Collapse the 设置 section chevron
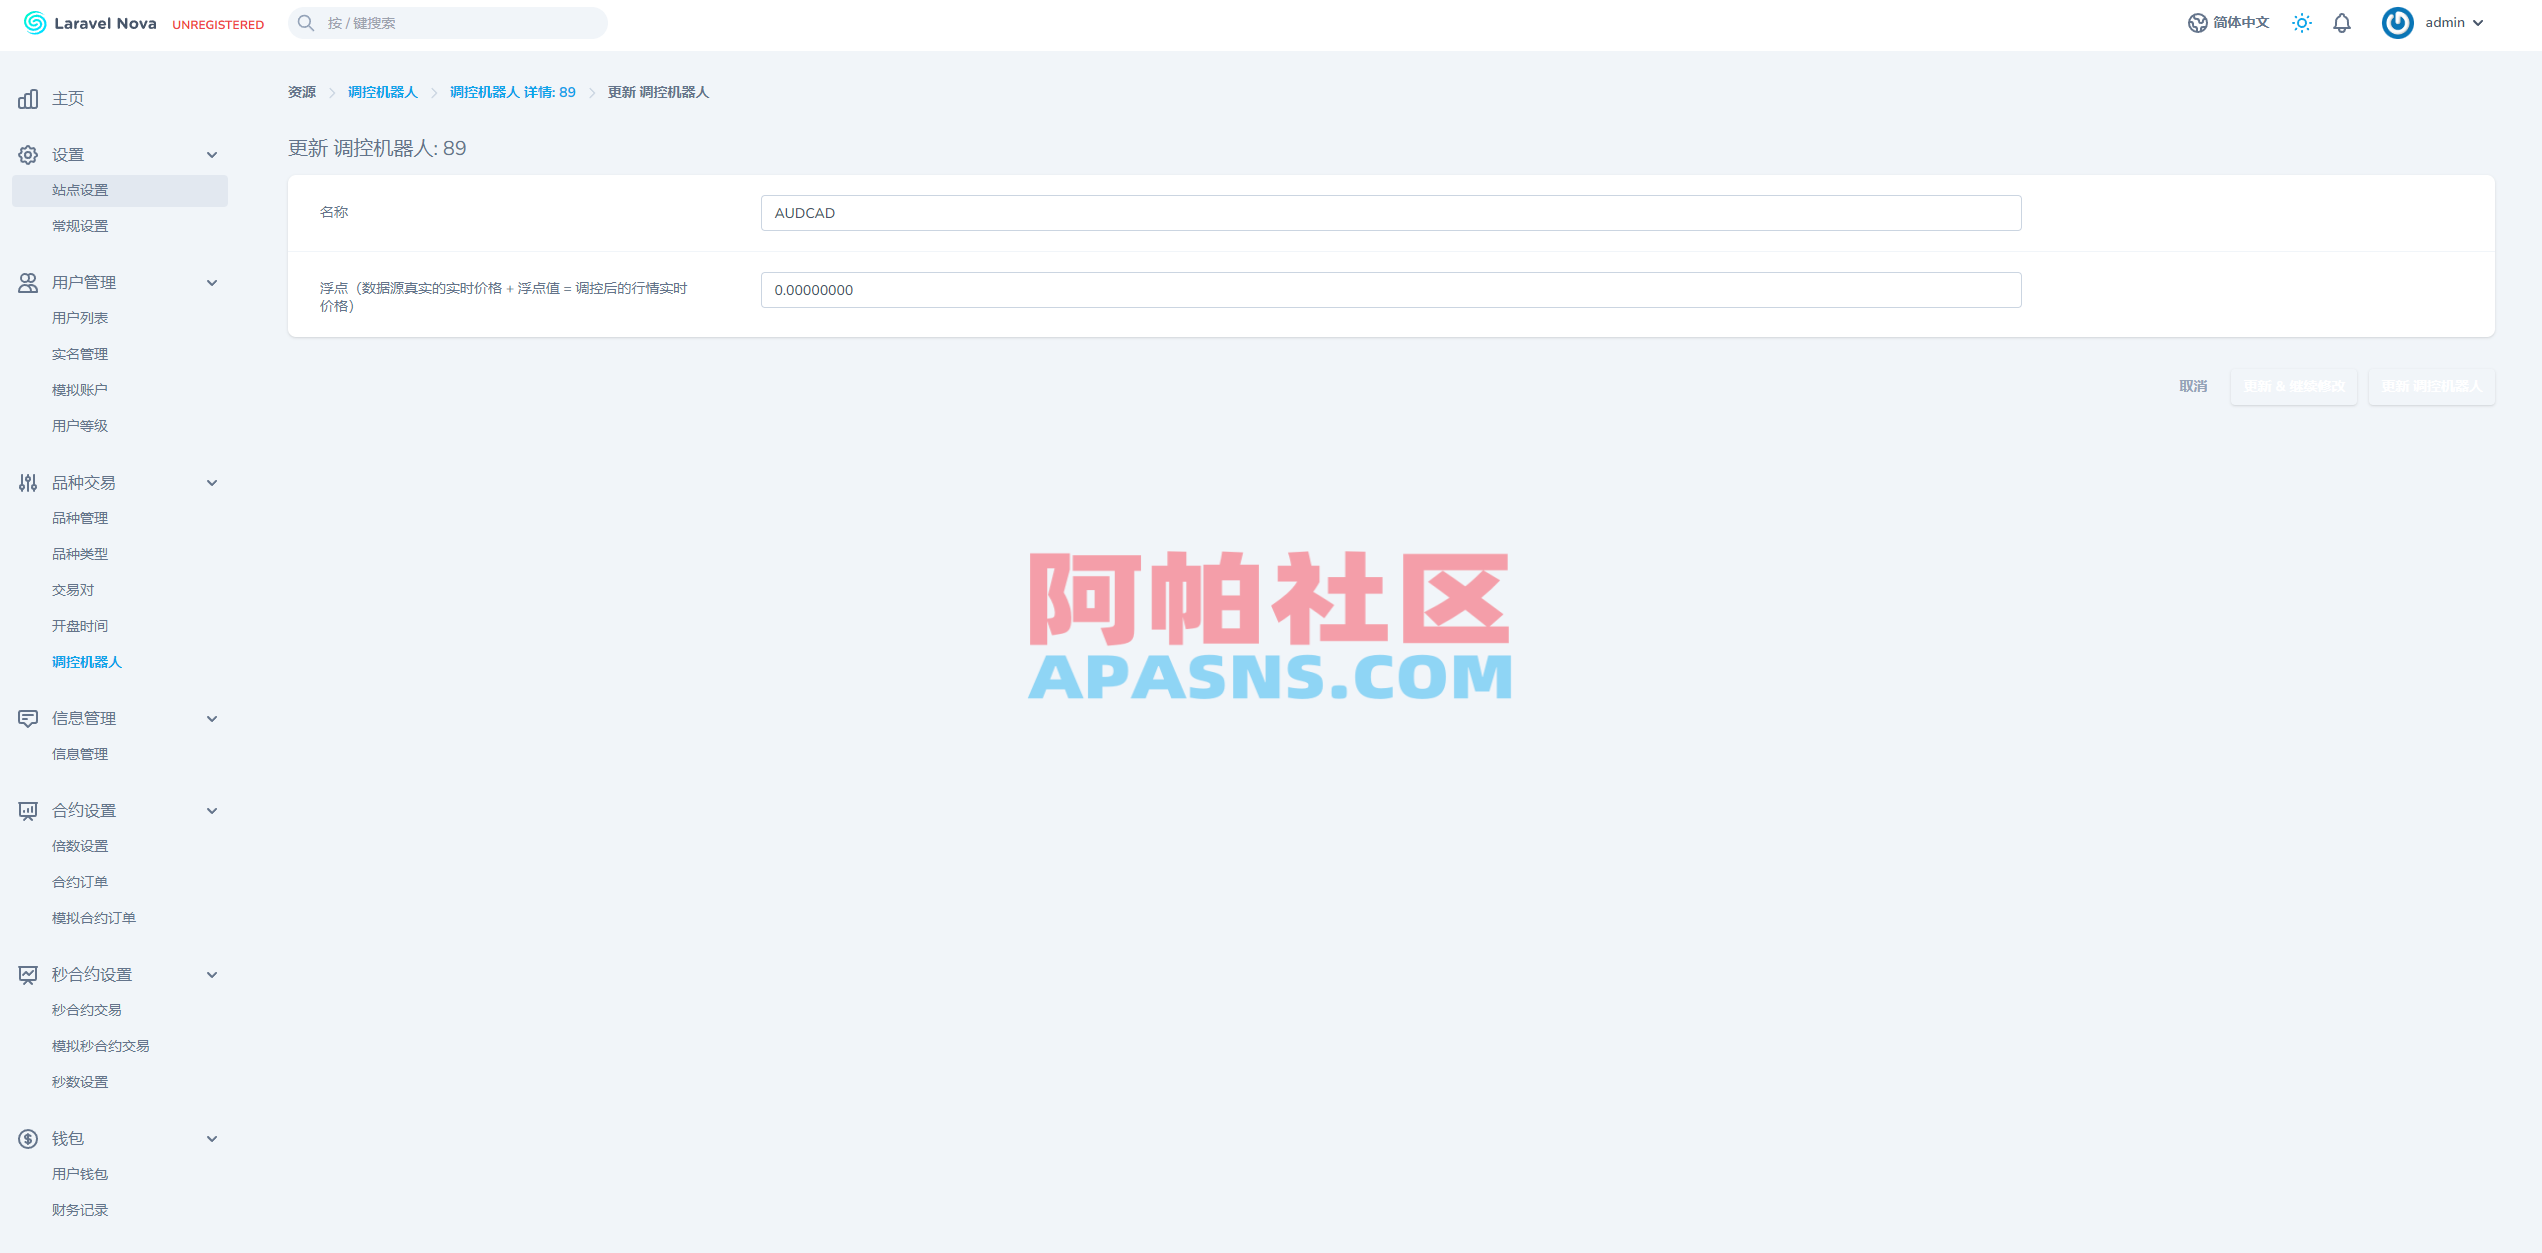 coord(212,154)
